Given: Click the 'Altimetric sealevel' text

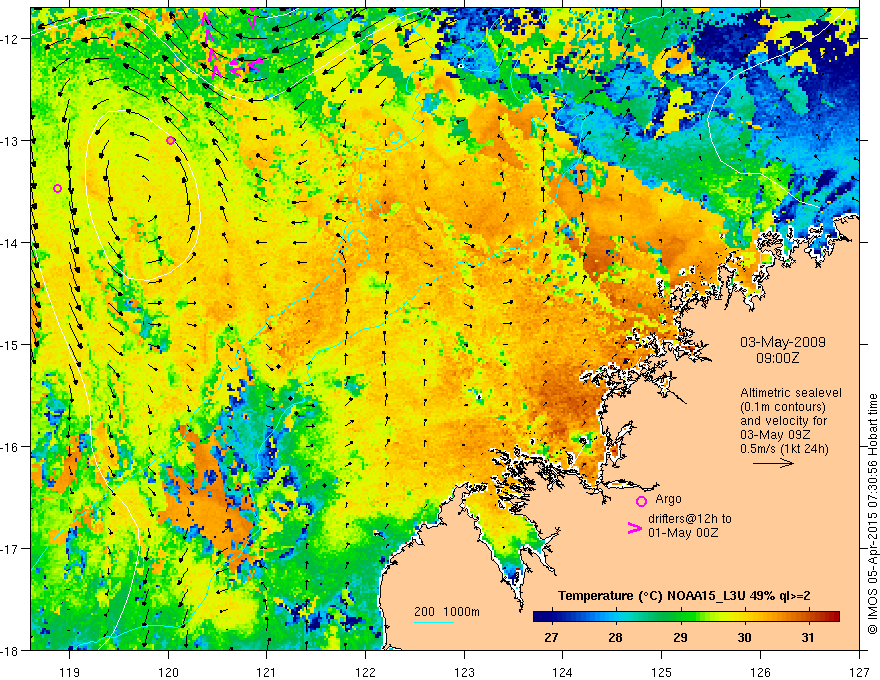Looking at the screenshot, I should pyautogui.click(x=791, y=393).
